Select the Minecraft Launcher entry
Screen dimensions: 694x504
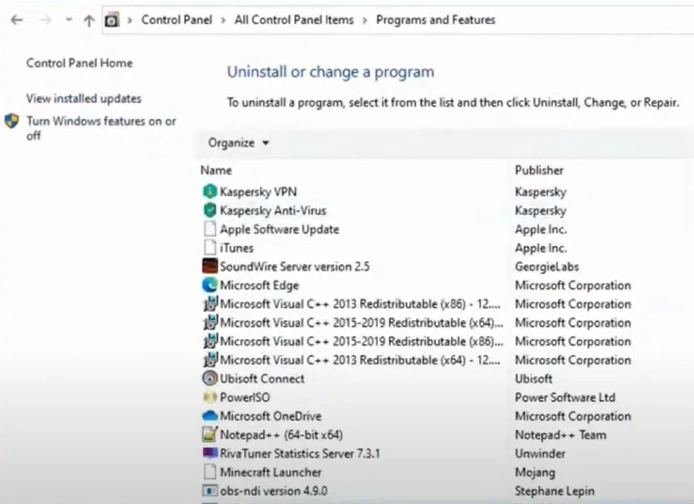(270, 472)
